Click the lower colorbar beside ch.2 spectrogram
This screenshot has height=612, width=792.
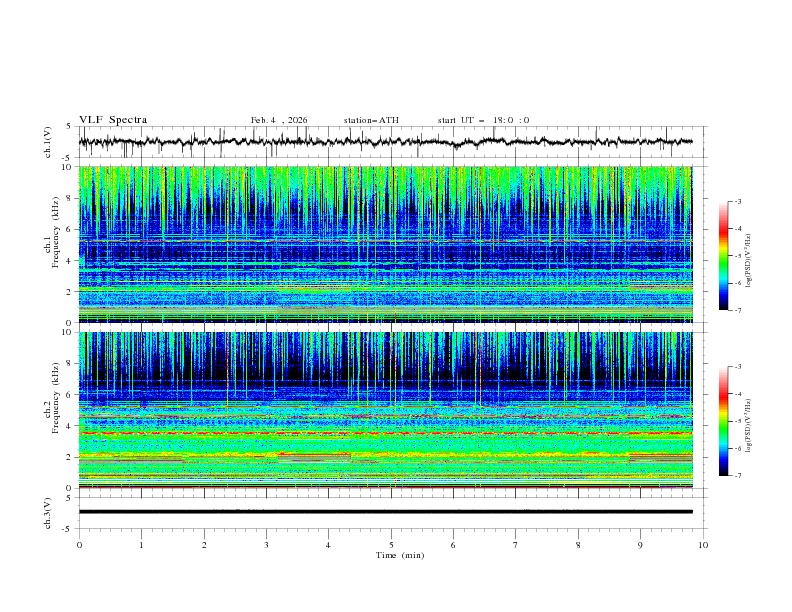click(724, 421)
